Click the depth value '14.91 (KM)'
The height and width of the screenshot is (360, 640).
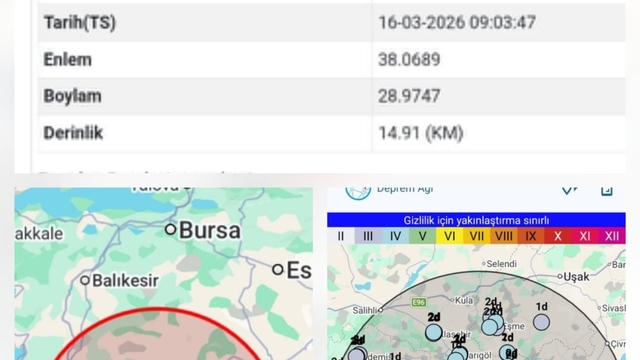tap(421, 133)
